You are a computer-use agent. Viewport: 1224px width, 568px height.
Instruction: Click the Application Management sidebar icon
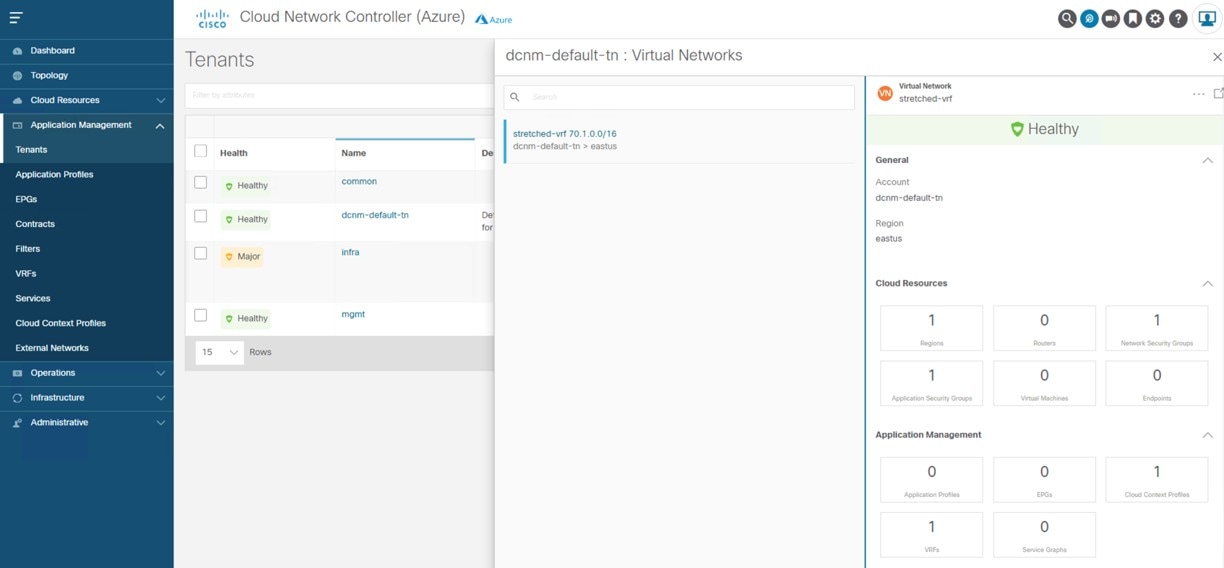17,125
